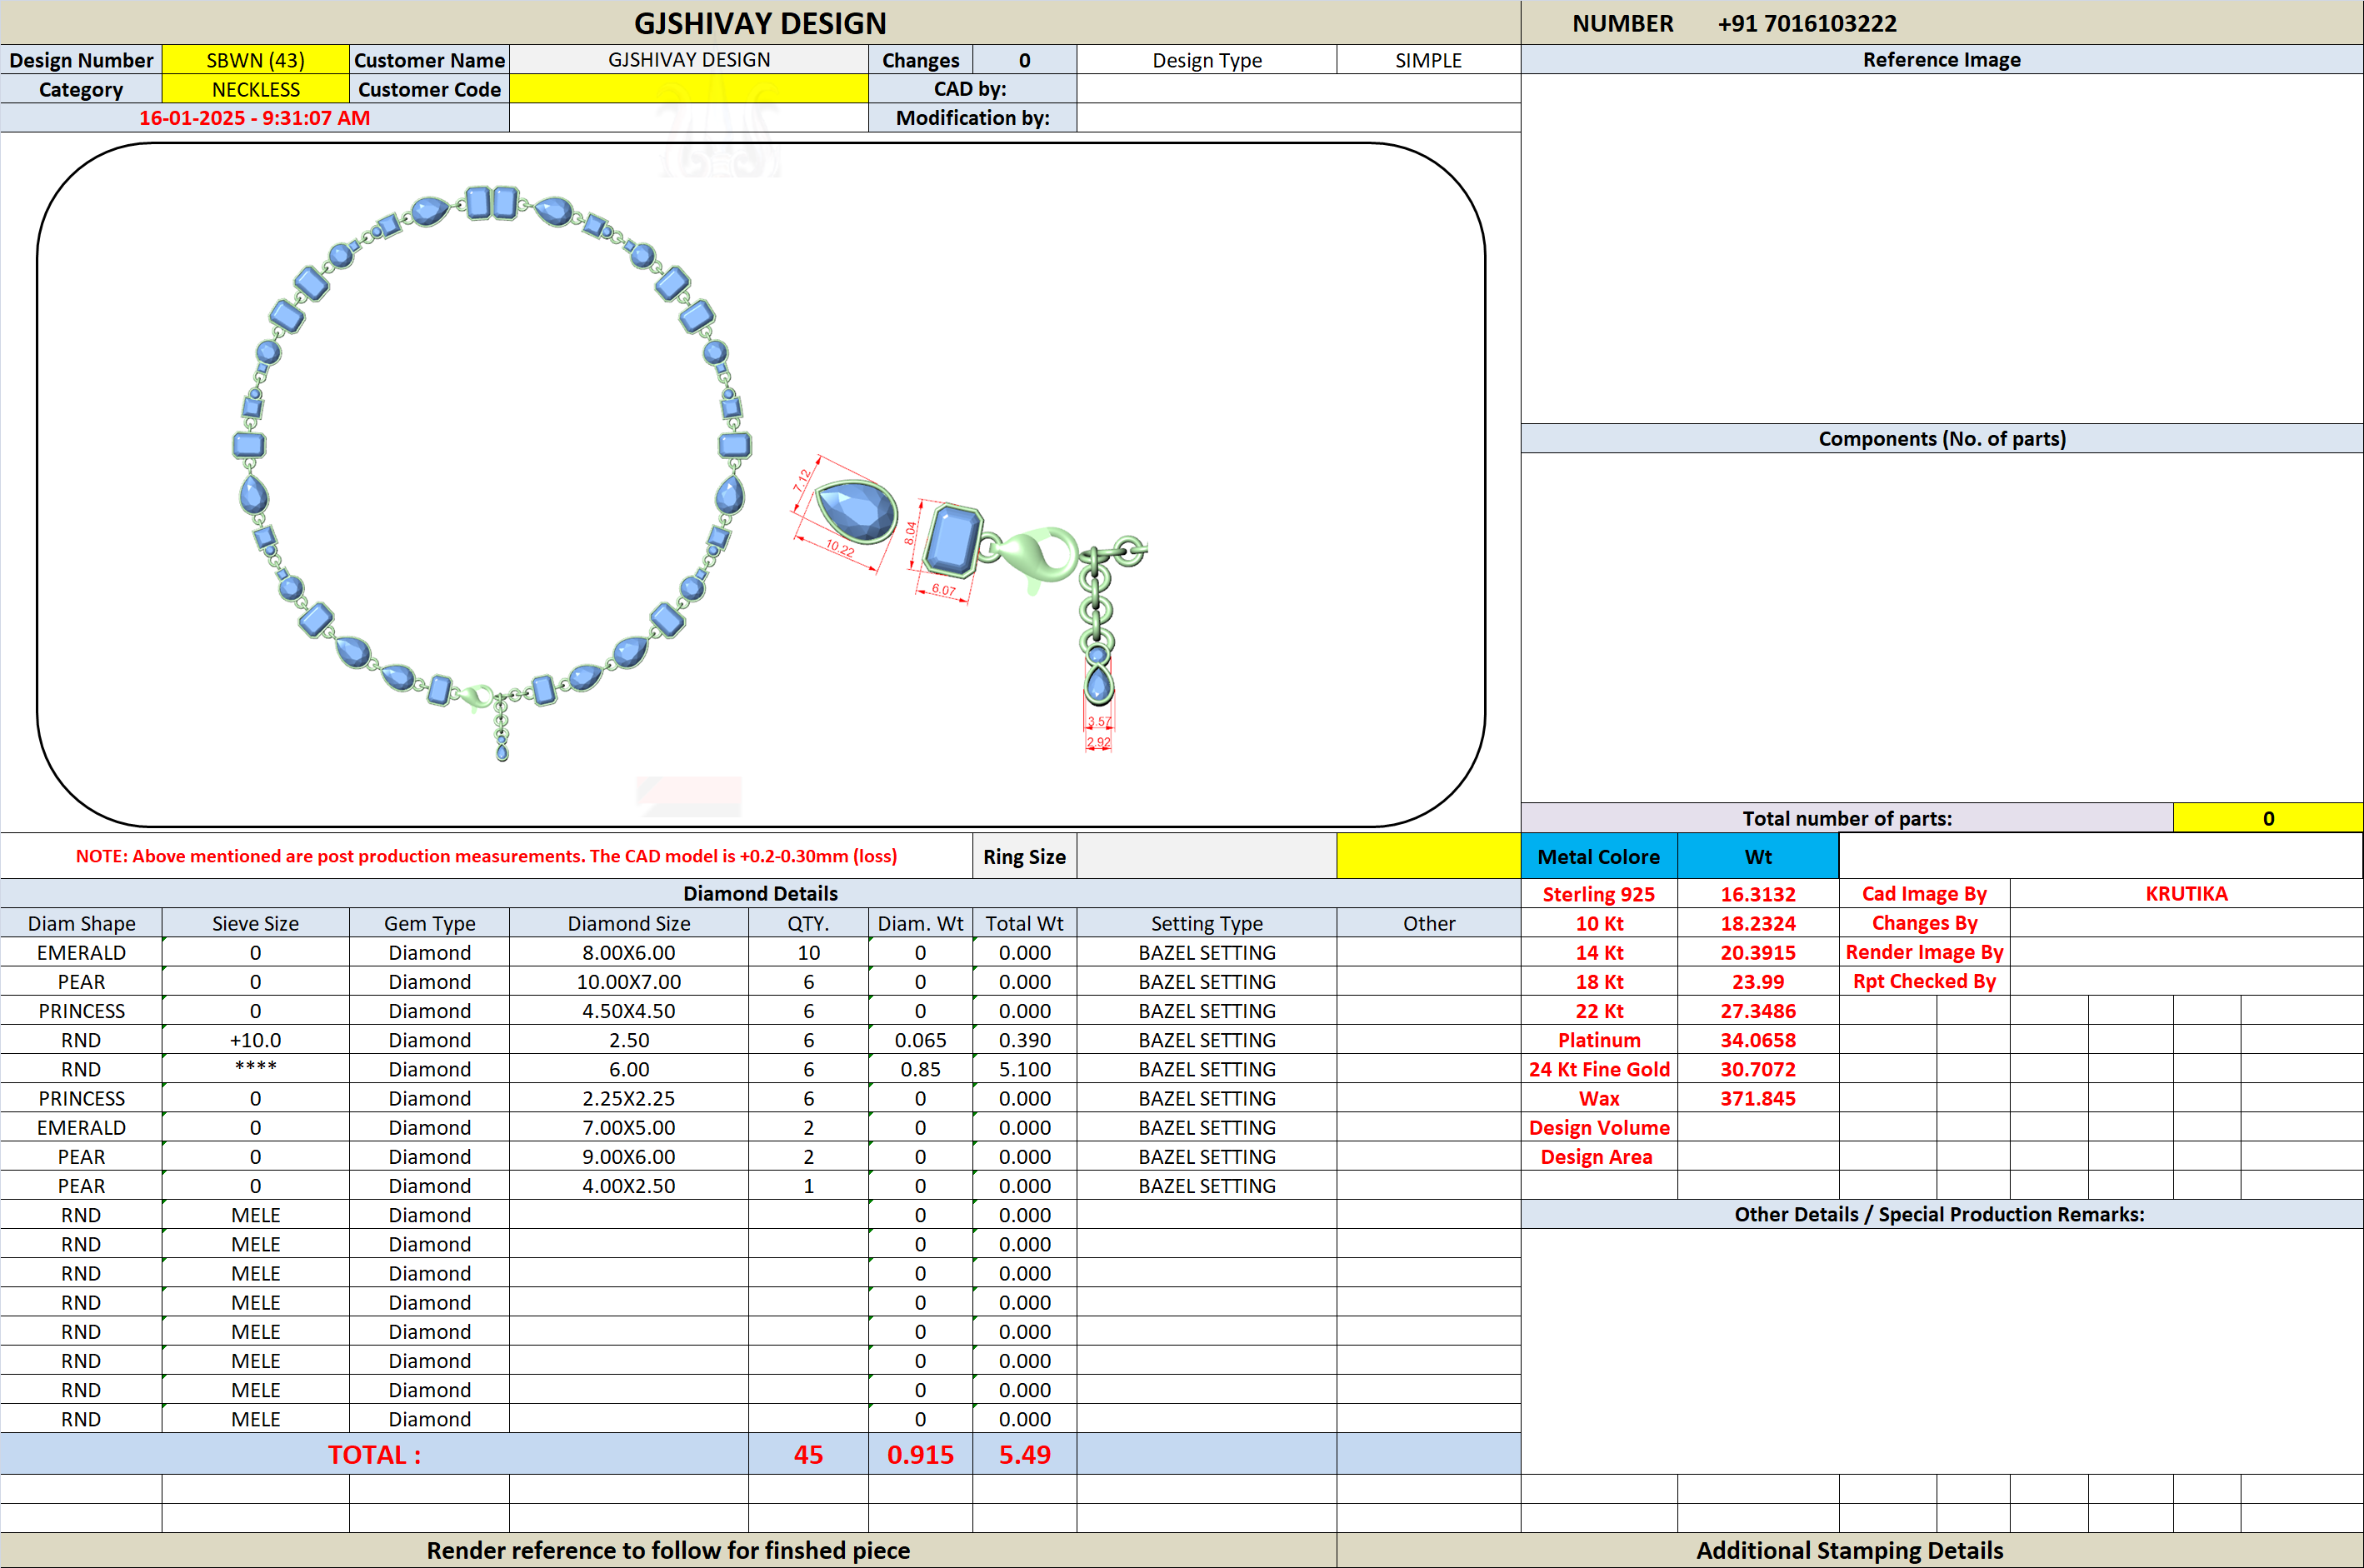Select the yellow Customer Code cell
This screenshot has height=1568, width=2364.
[689, 89]
